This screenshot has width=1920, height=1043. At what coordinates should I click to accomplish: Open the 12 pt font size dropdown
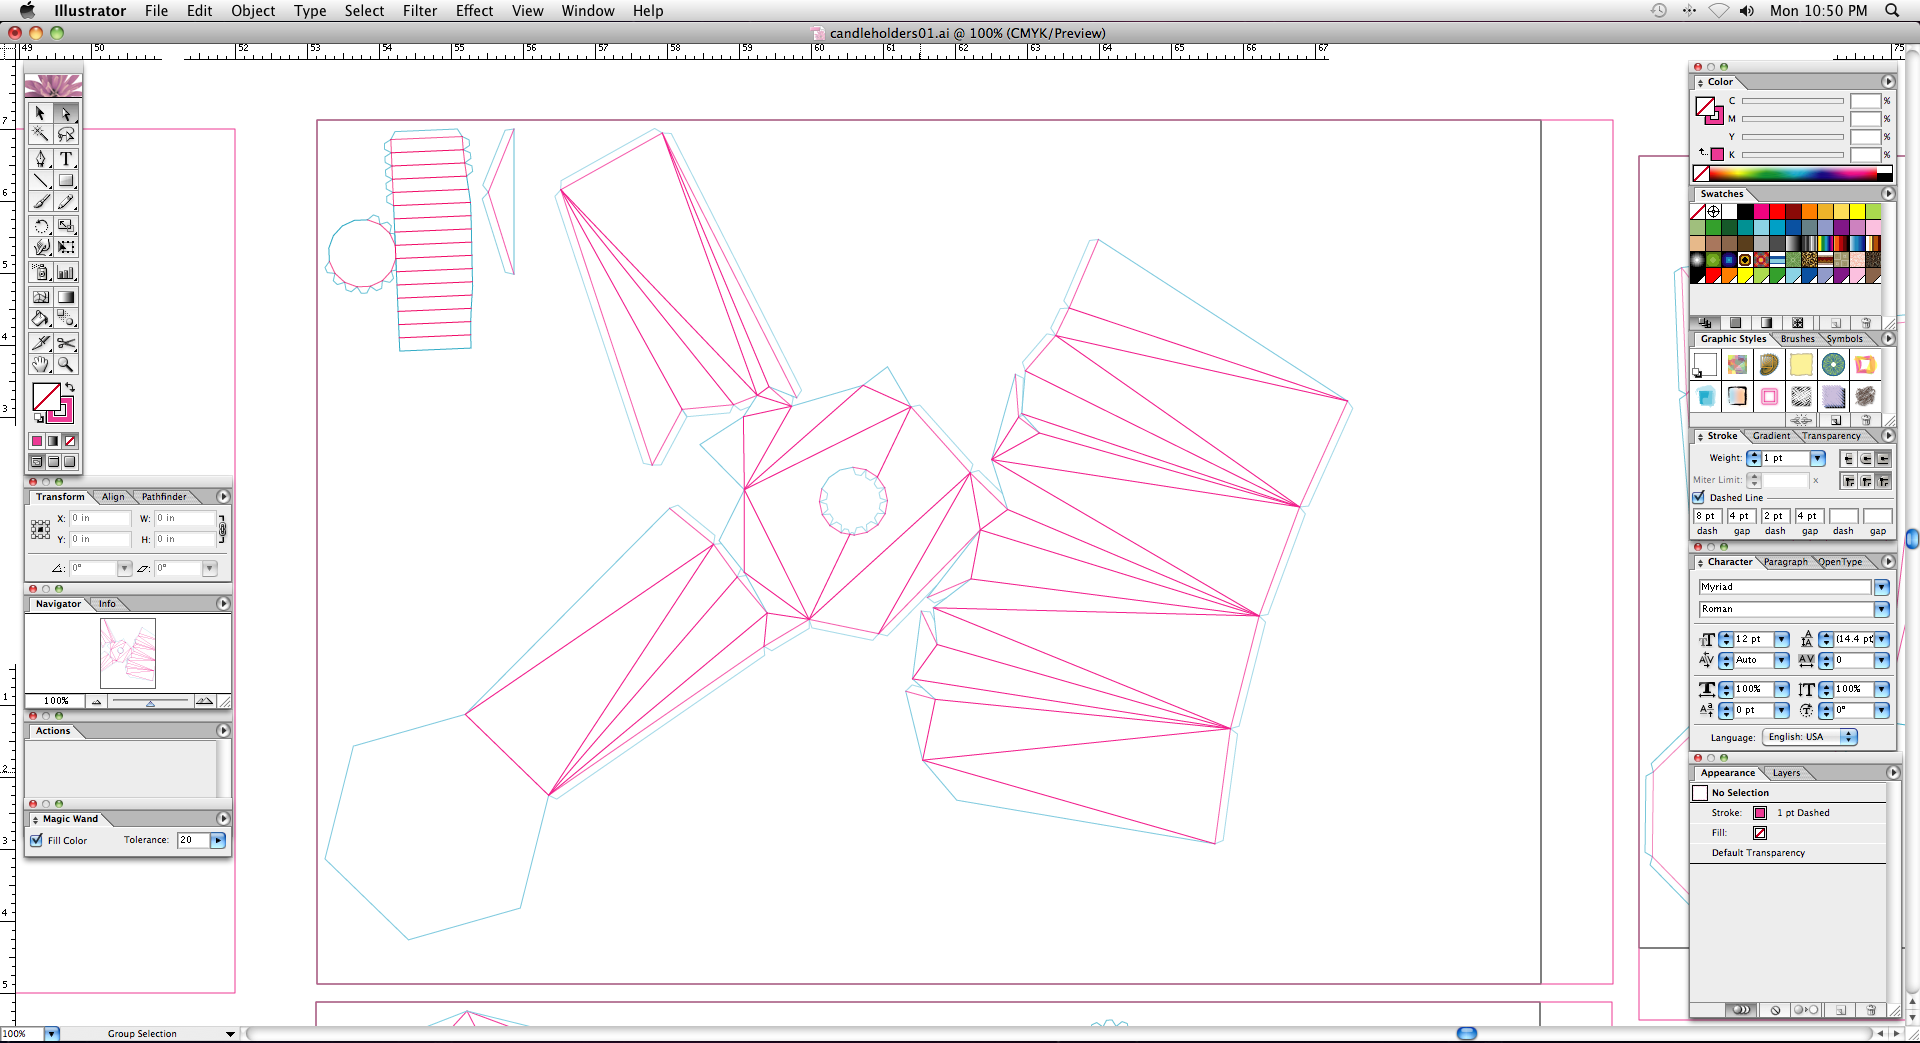click(x=1781, y=639)
